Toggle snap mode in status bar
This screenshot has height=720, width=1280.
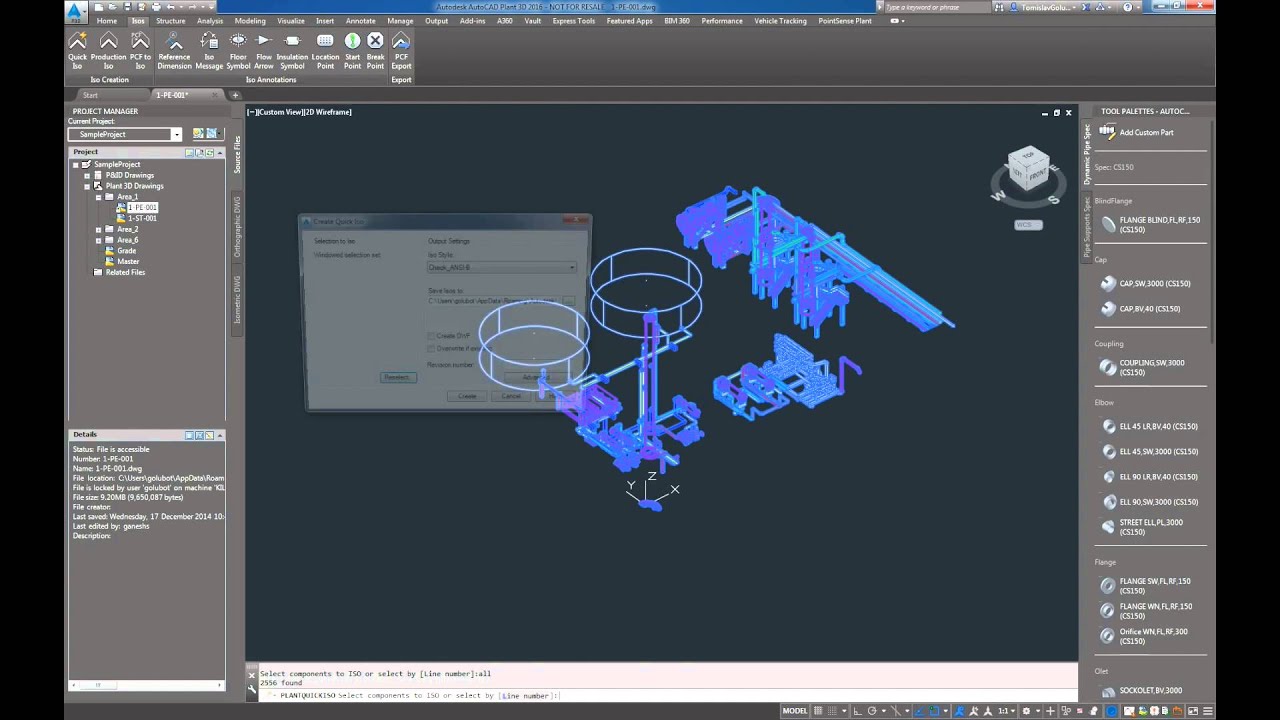[x=832, y=711]
